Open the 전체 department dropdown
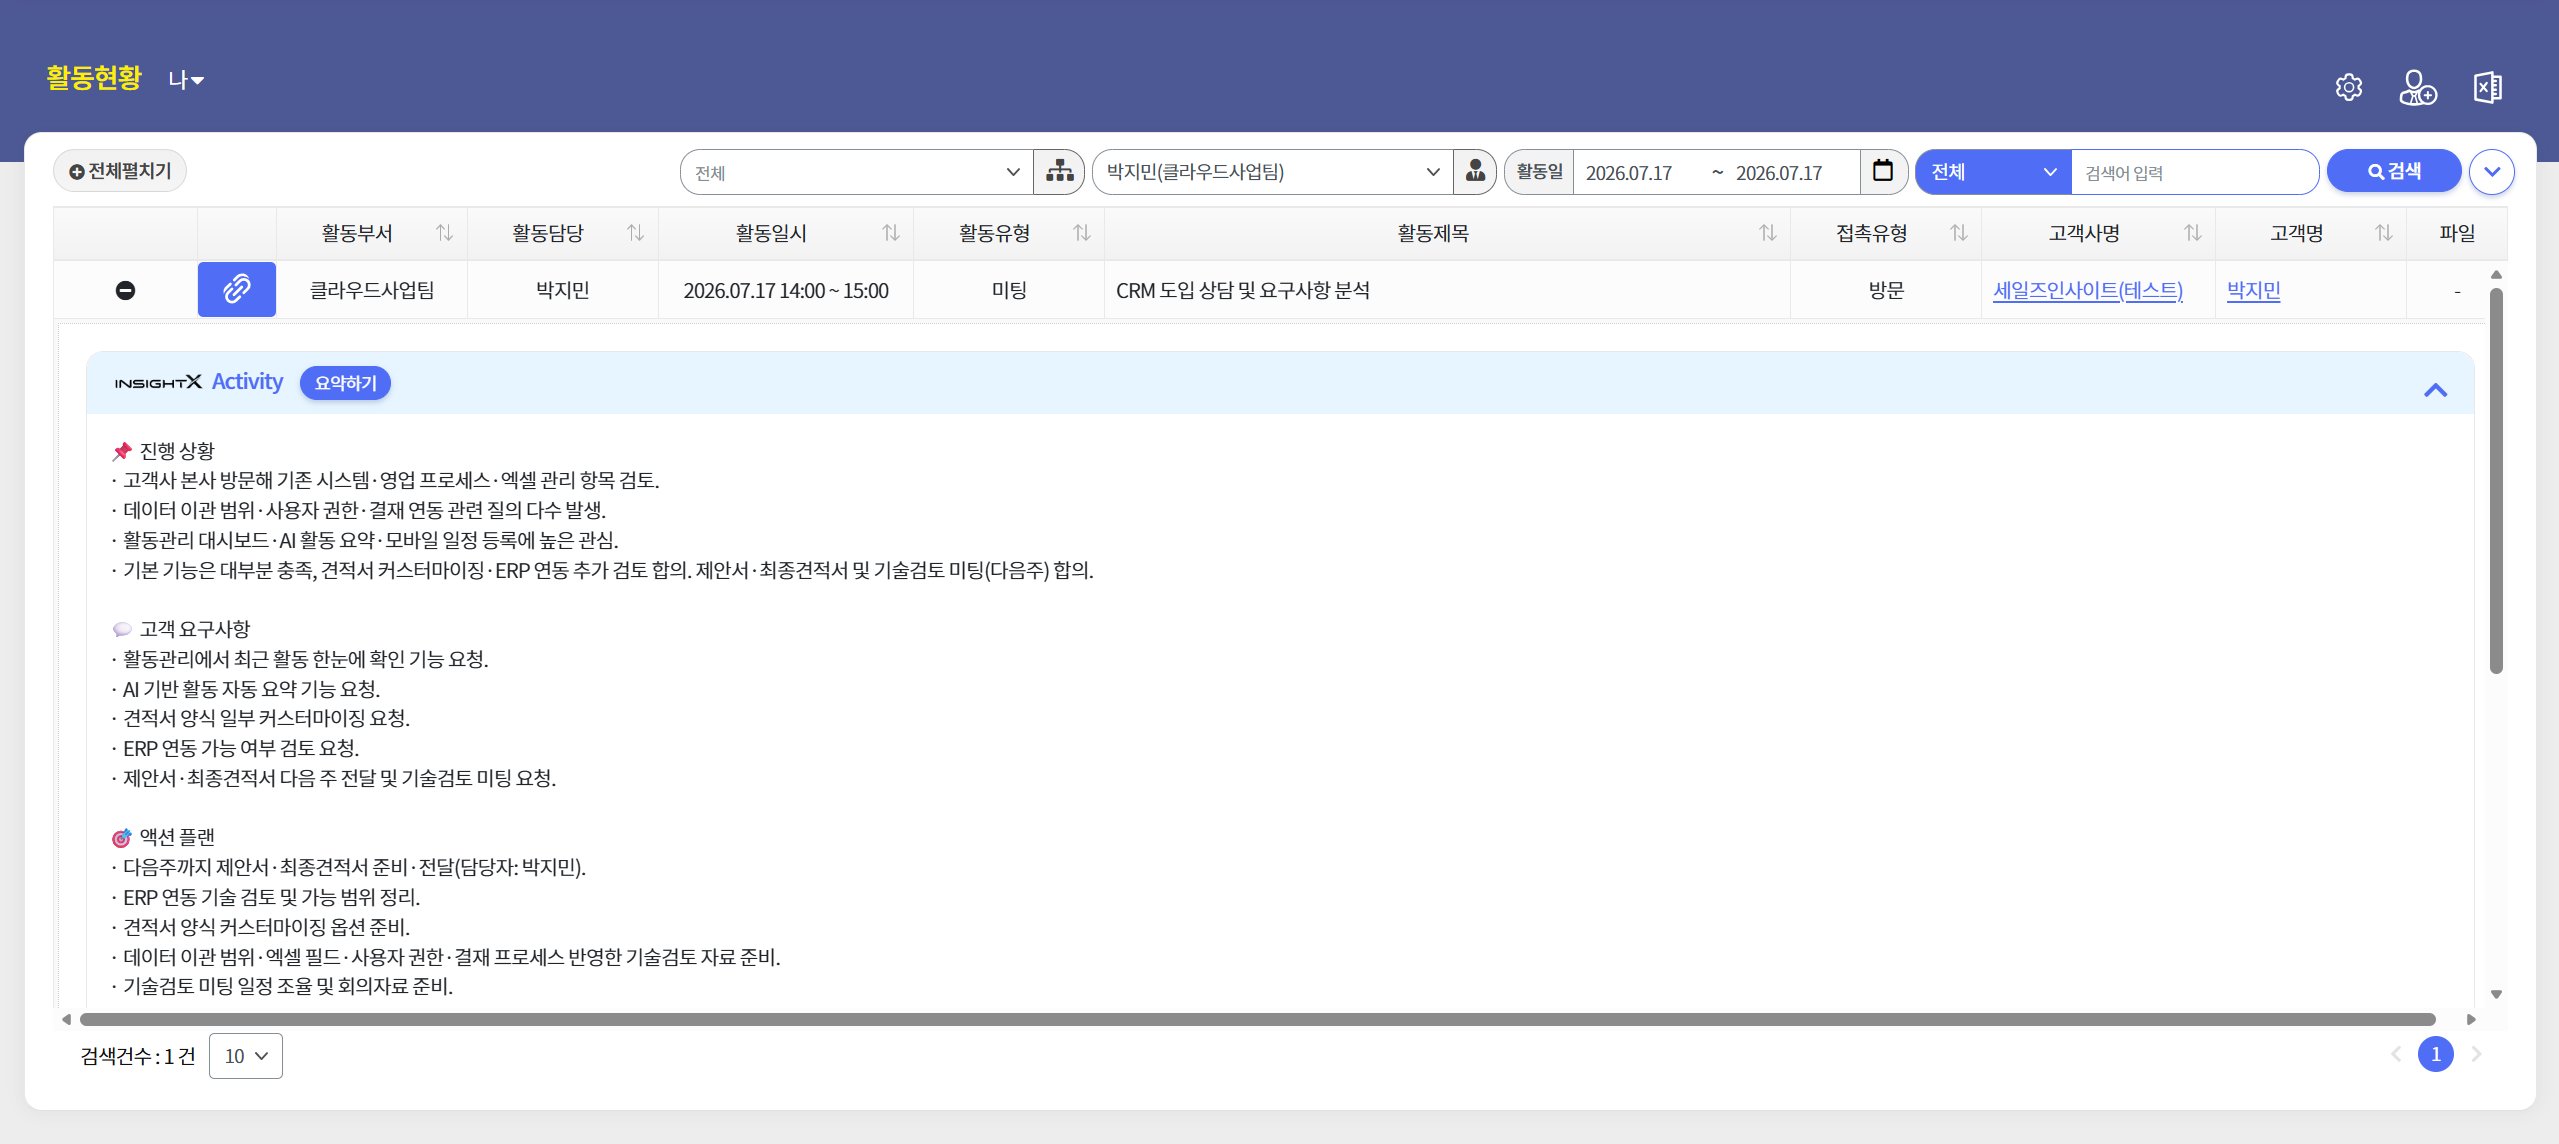Image resolution: width=2559 pixels, height=1144 pixels. (x=857, y=172)
